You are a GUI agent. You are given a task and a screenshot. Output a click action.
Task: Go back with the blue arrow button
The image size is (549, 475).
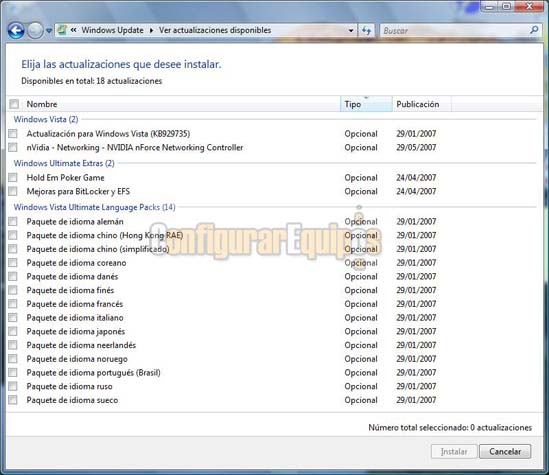point(16,31)
